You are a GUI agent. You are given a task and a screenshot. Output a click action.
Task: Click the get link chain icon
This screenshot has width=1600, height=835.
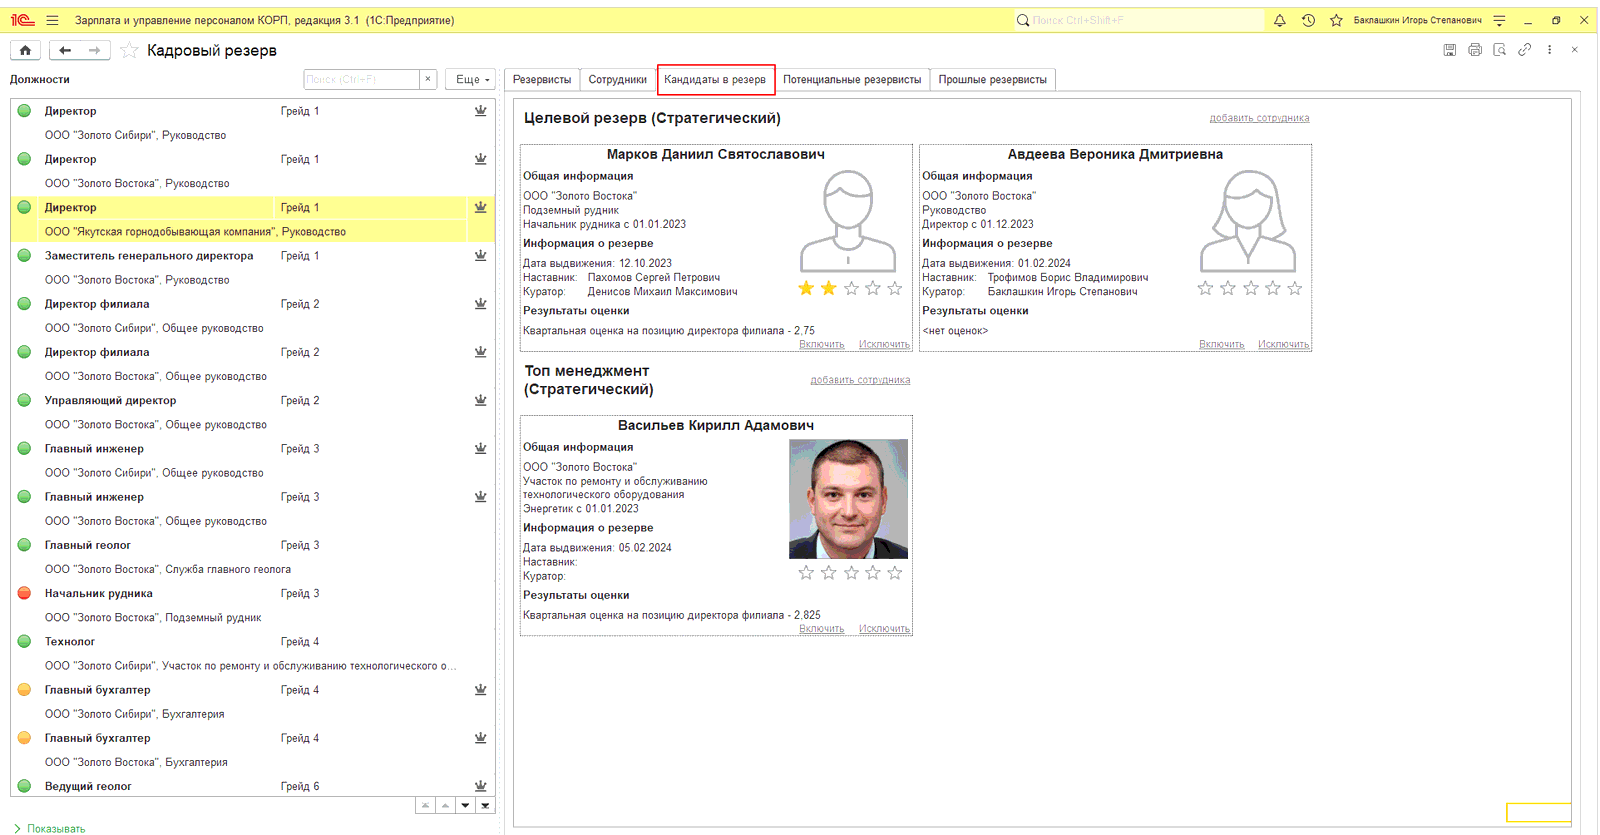pyautogui.click(x=1524, y=50)
